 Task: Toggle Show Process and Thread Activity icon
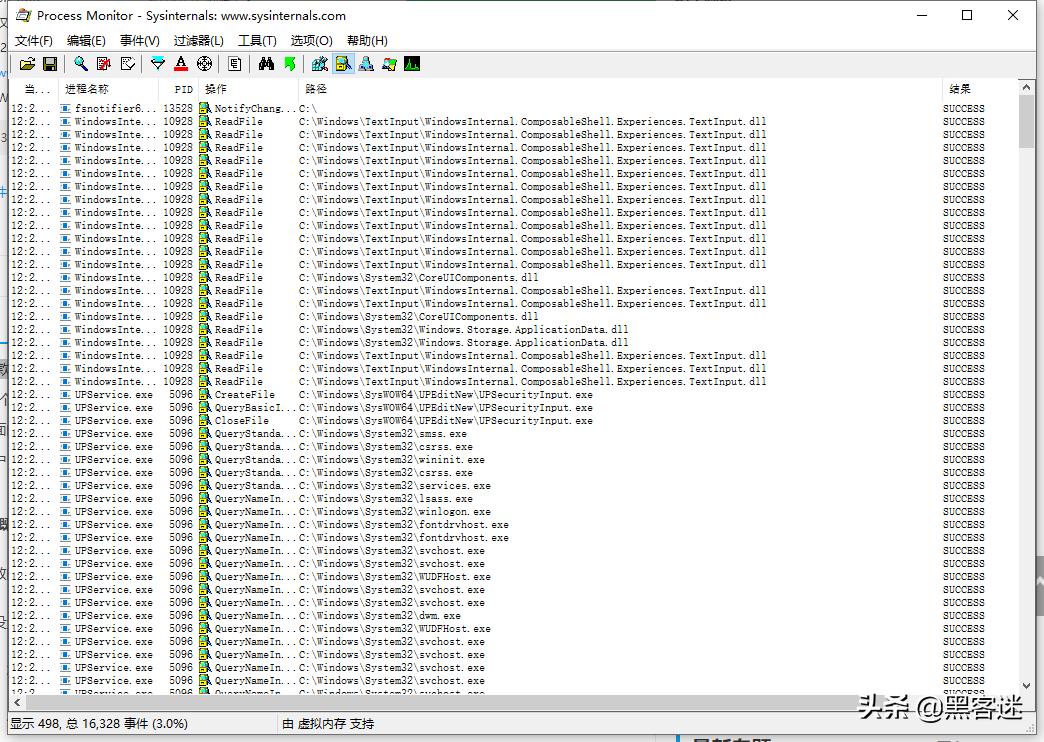pos(390,64)
